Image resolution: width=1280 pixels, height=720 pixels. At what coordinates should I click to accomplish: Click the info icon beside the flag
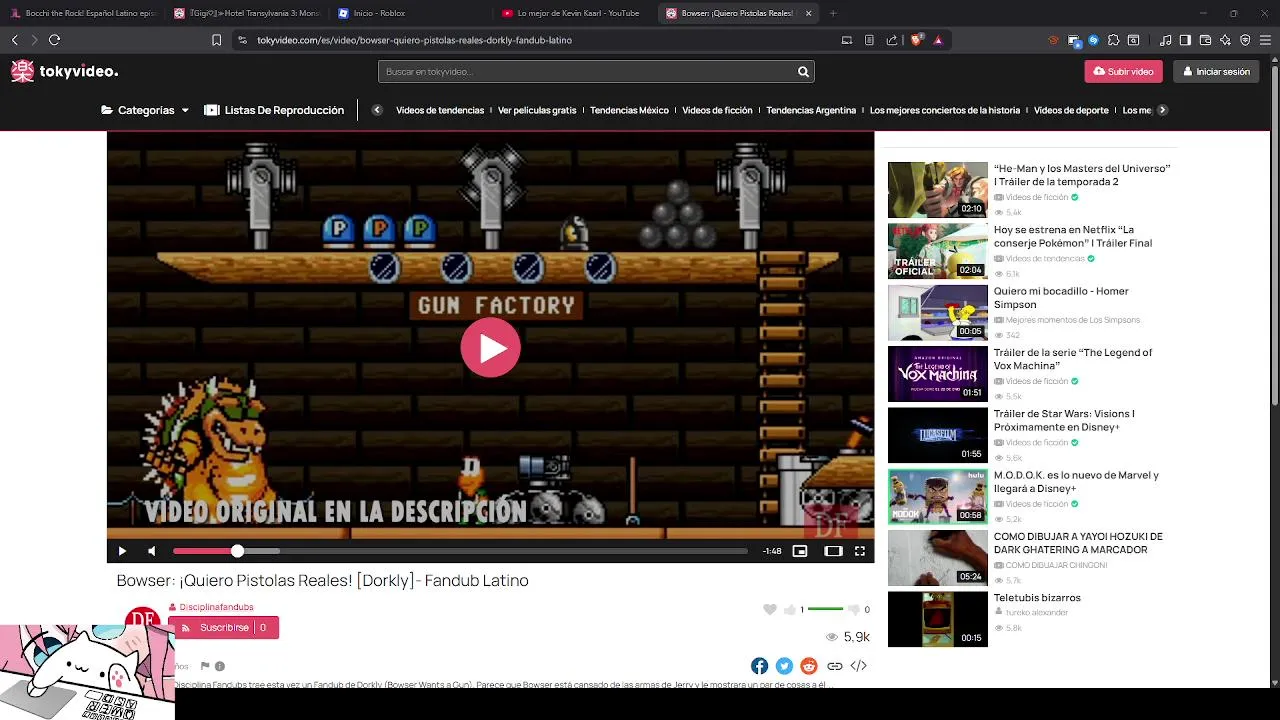220,666
